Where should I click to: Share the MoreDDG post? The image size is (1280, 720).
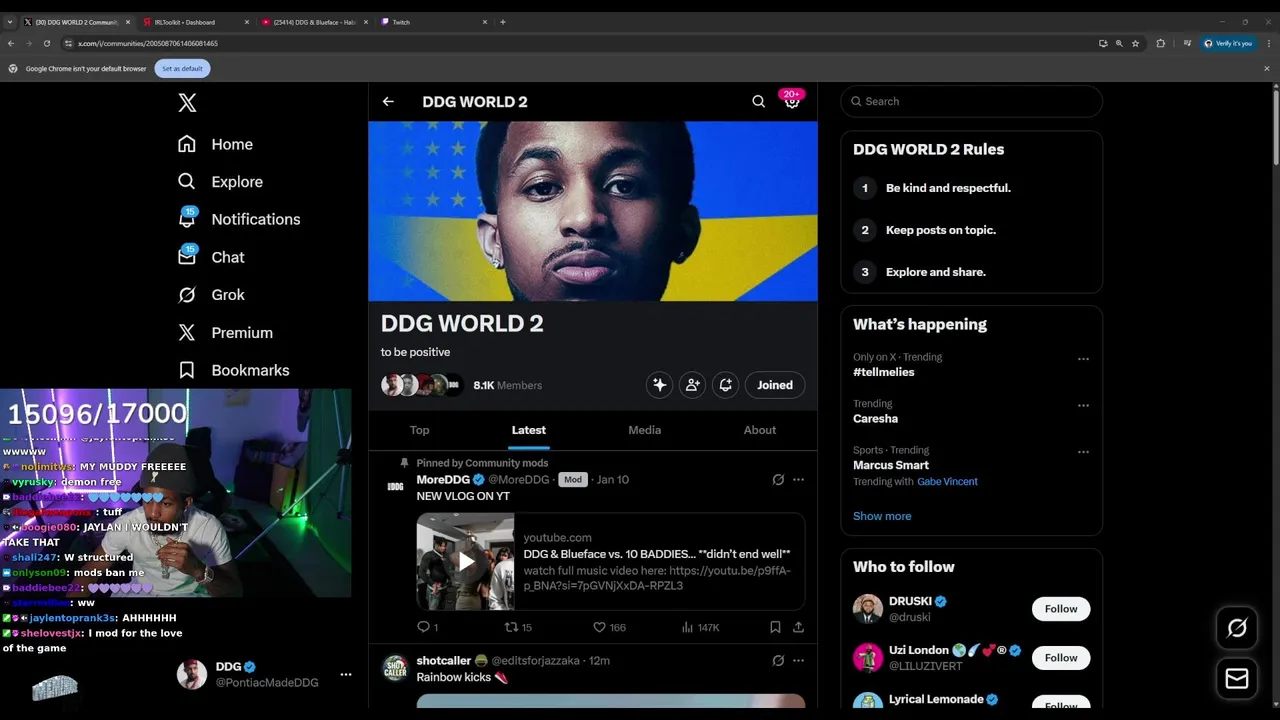(798, 627)
